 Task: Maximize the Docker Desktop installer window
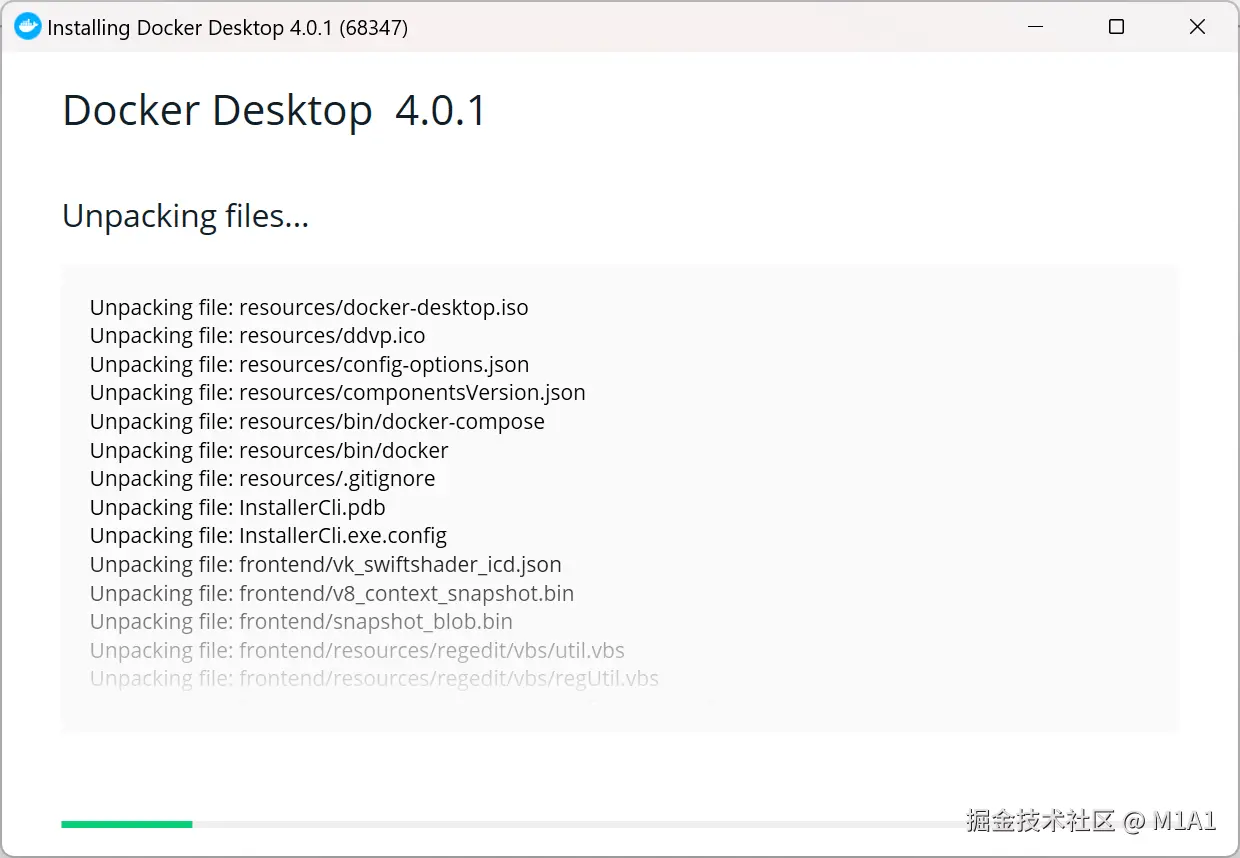1116,27
